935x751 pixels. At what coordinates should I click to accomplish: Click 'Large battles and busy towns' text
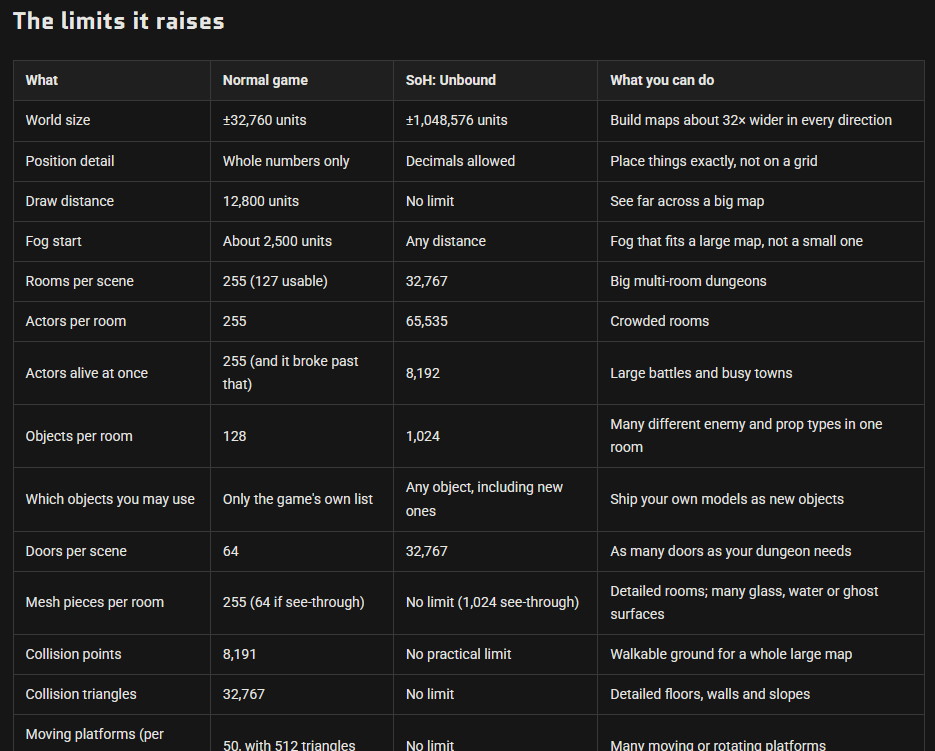tap(701, 373)
